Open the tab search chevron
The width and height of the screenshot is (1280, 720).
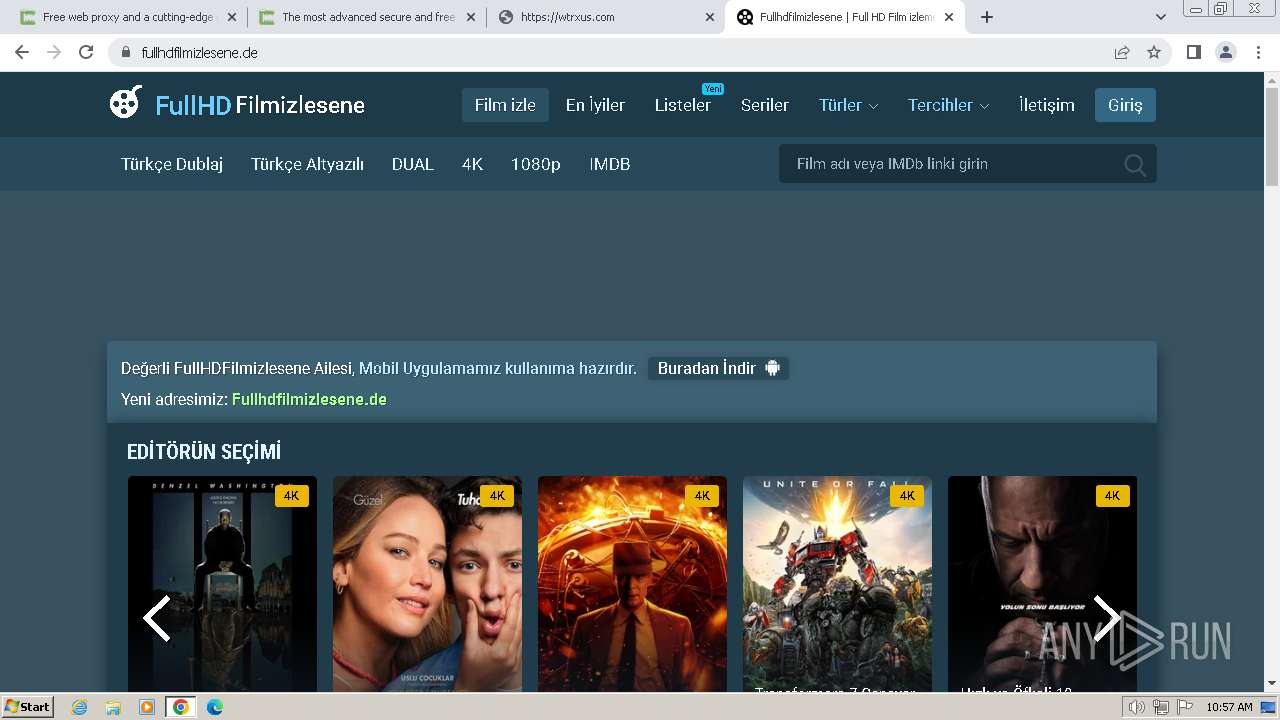coord(1161,17)
